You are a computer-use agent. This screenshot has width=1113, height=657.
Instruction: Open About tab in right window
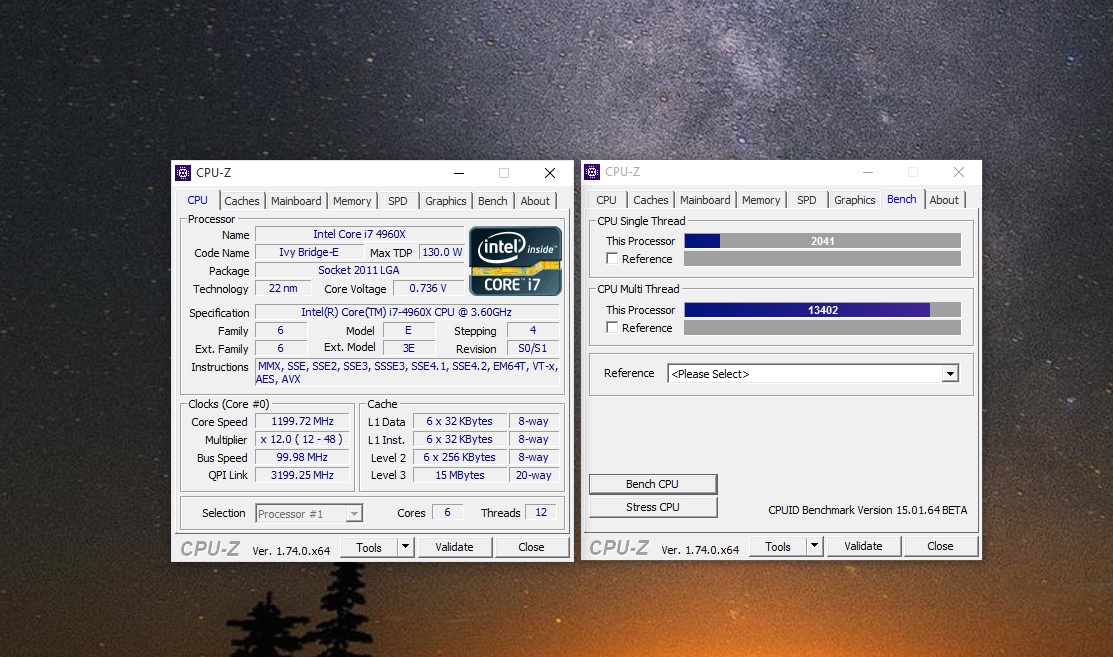click(x=944, y=200)
